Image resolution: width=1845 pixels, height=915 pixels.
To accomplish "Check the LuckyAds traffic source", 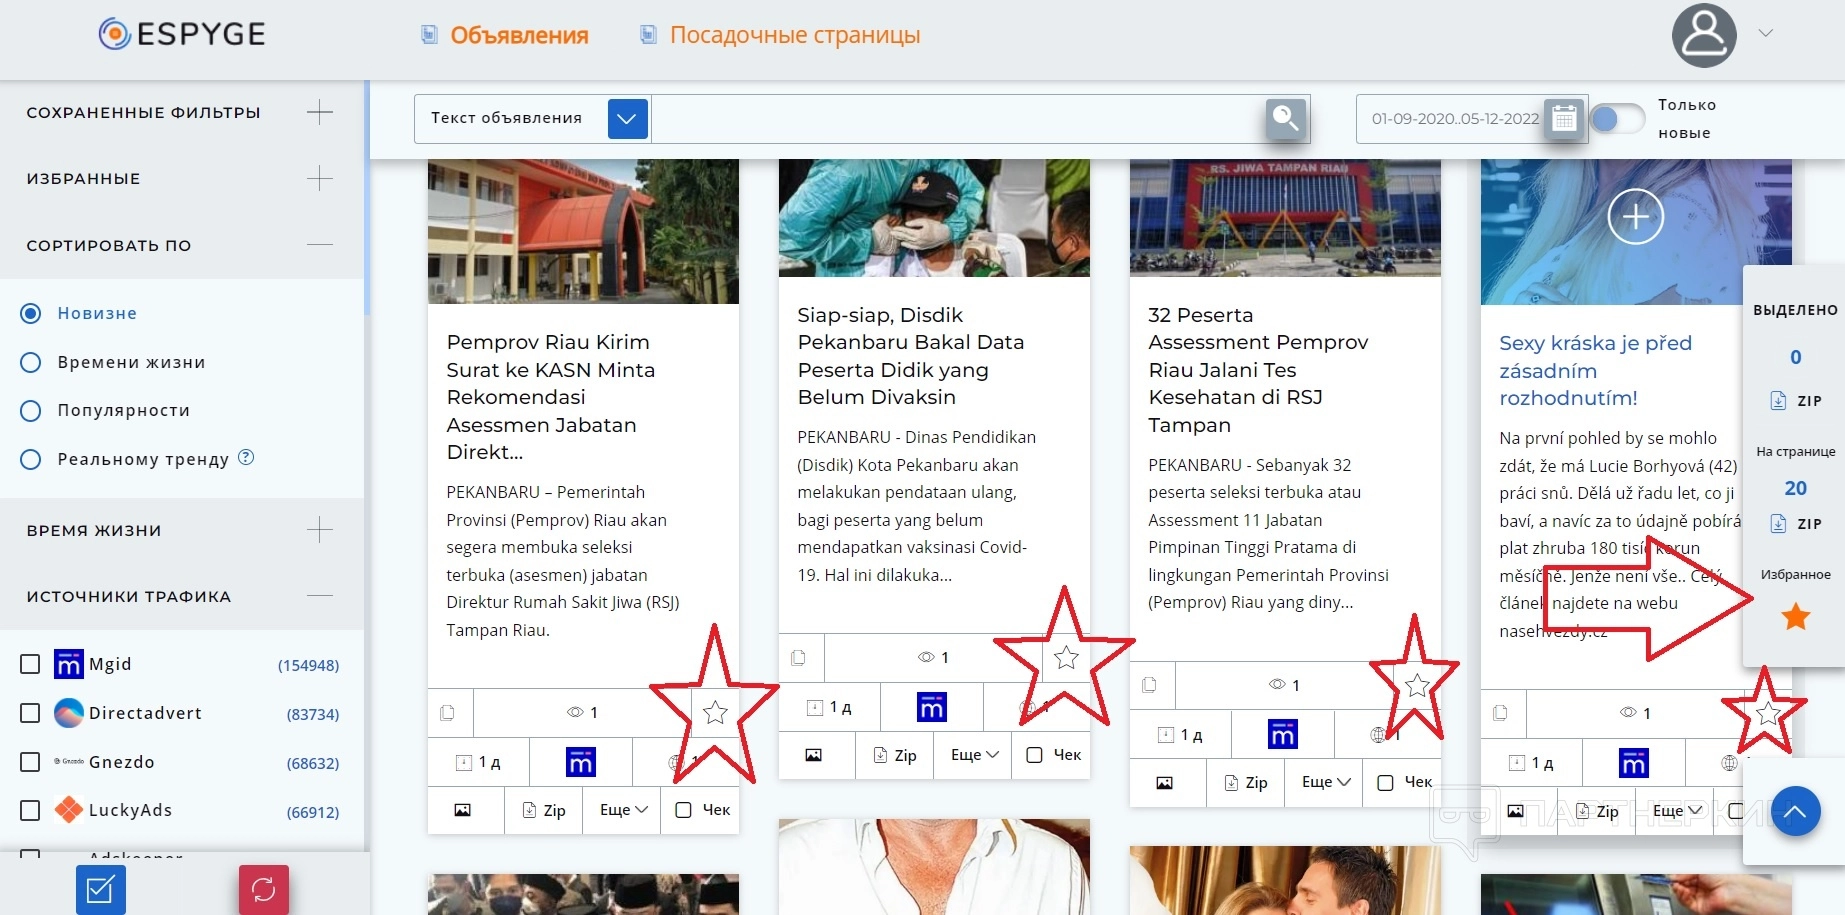I will tap(30, 810).
